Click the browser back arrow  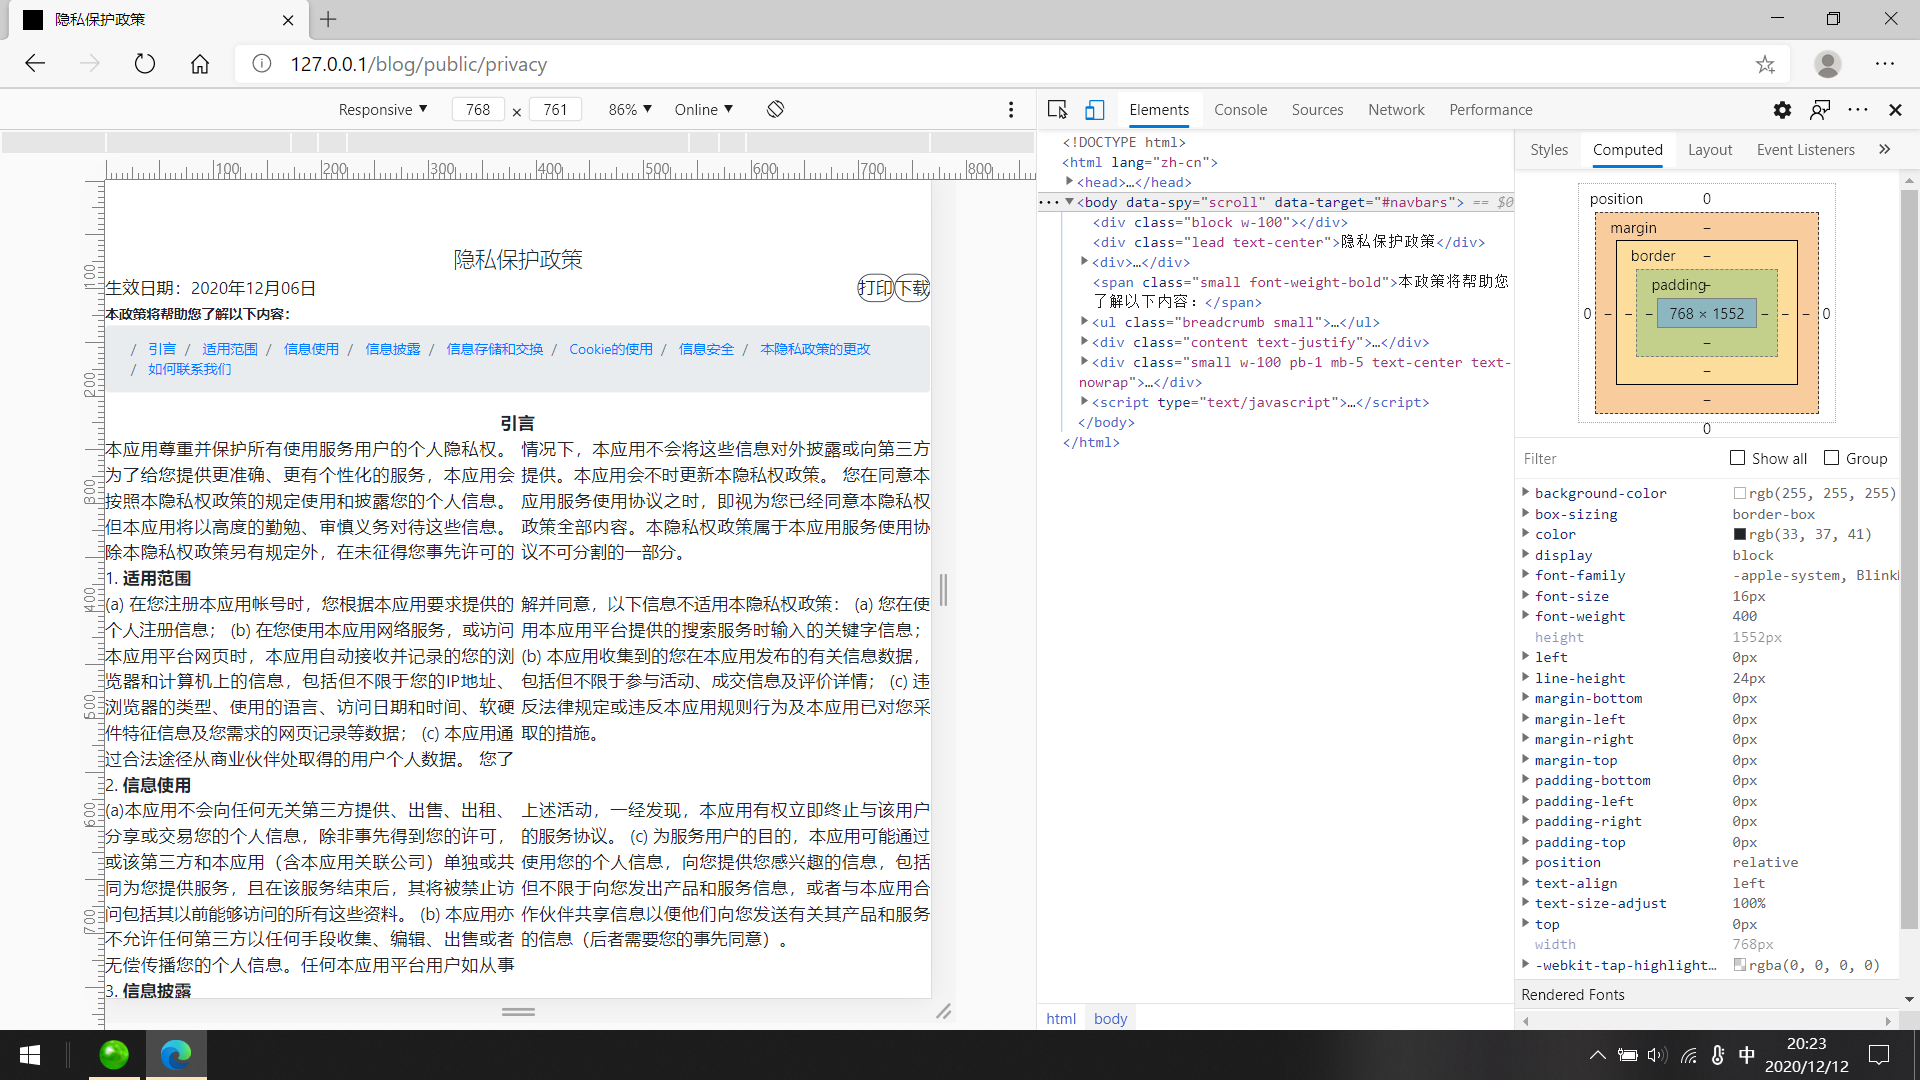(35, 64)
